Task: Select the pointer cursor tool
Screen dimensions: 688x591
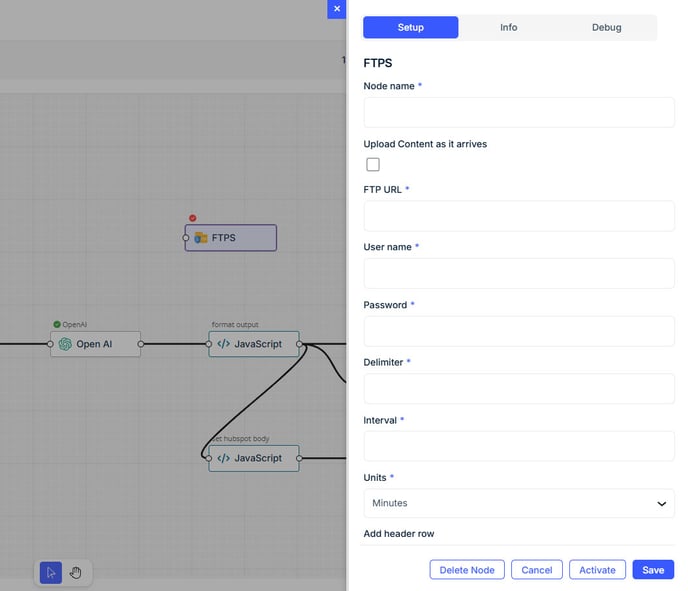Action: pyautogui.click(x=51, y=573)
